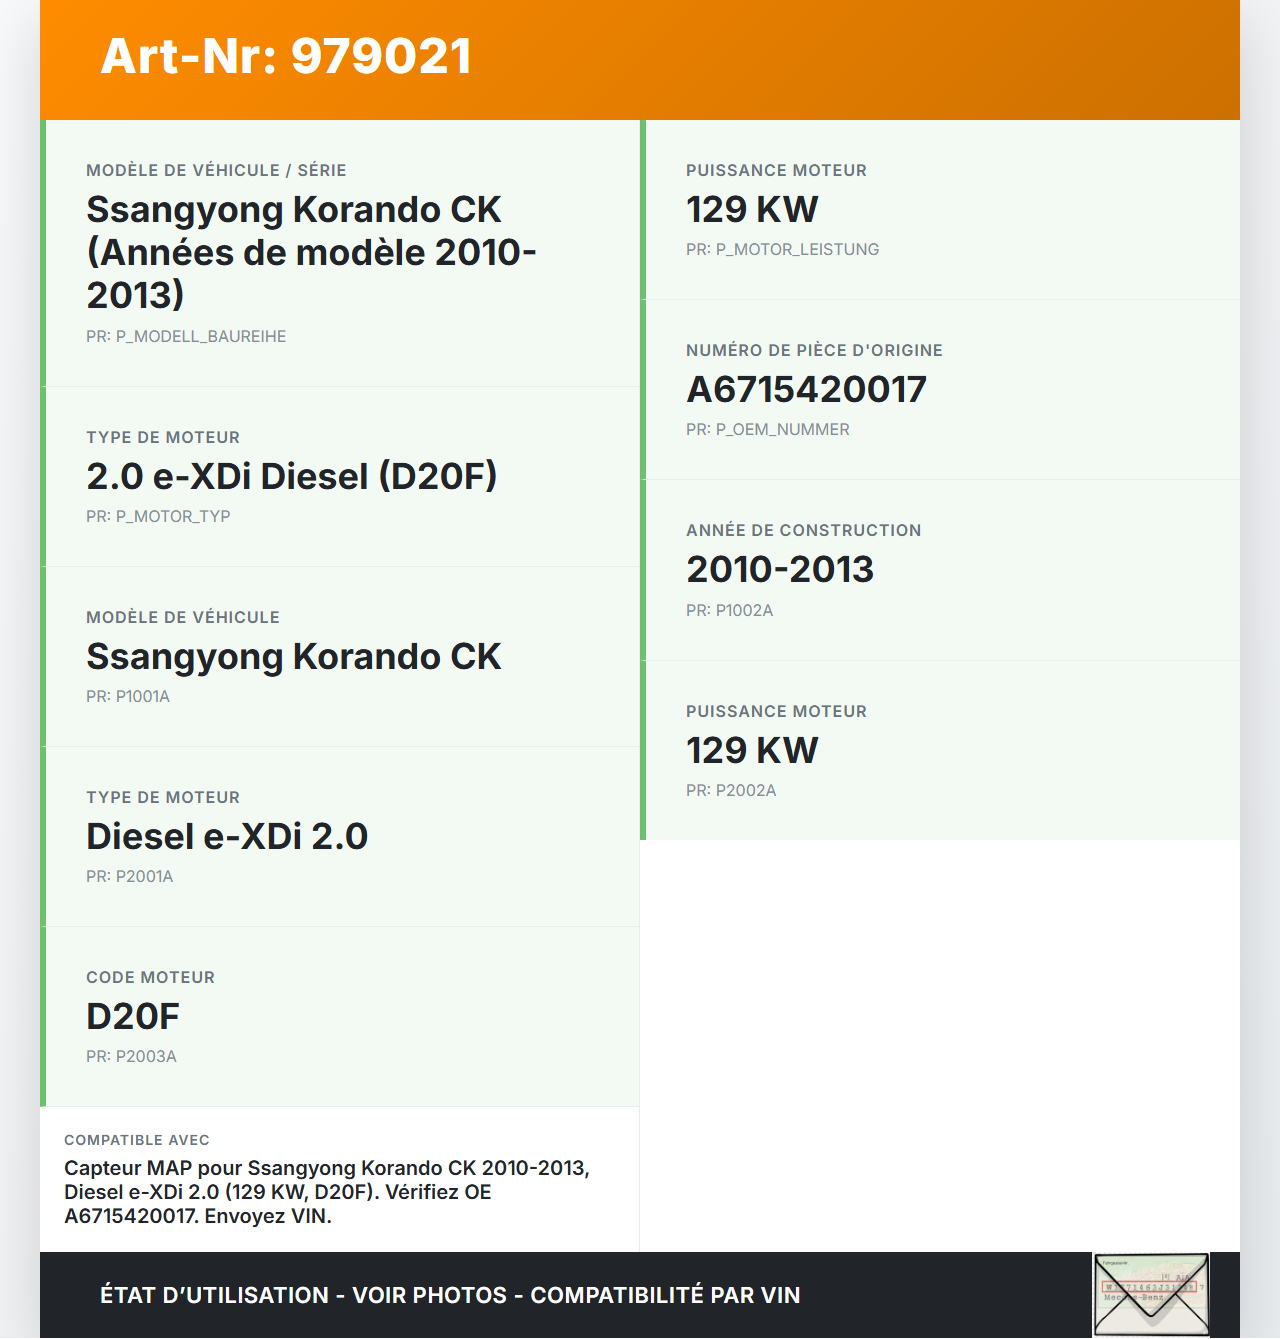Click the MODÈLE DE VÉHICULE / SÉRIE cell
Screen dimensions: 1280x1339
pyautogui.click(x=216, y=170)
